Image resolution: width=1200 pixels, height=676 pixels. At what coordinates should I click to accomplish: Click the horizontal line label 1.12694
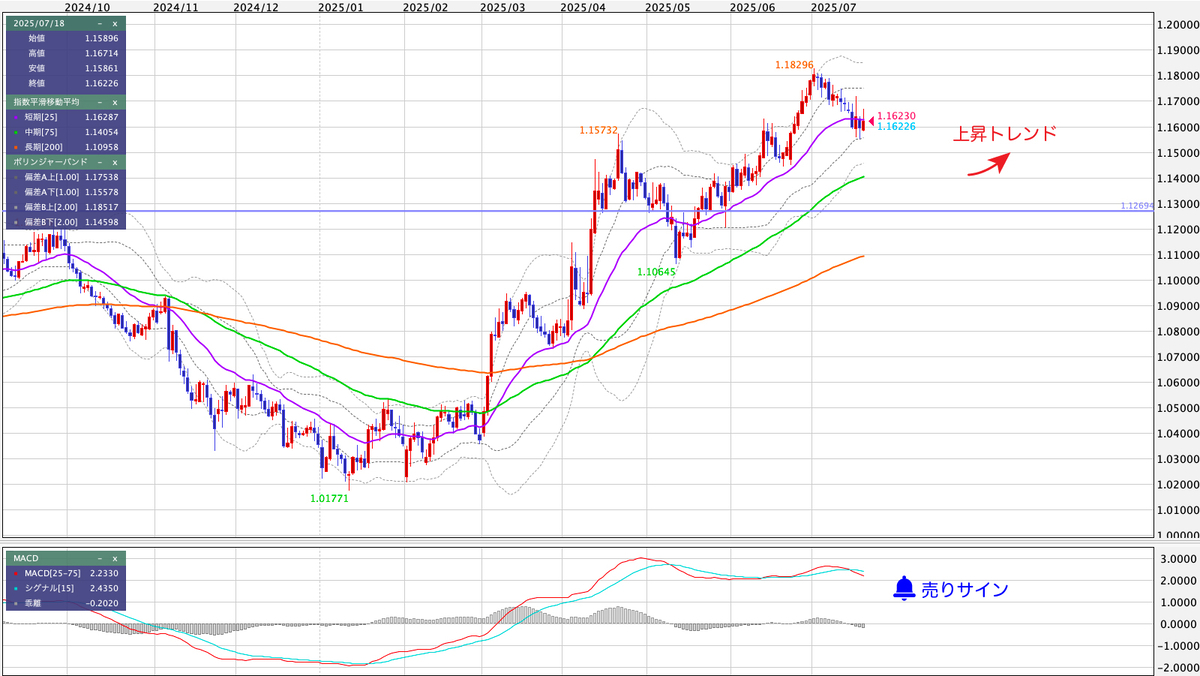point(1137,205)
